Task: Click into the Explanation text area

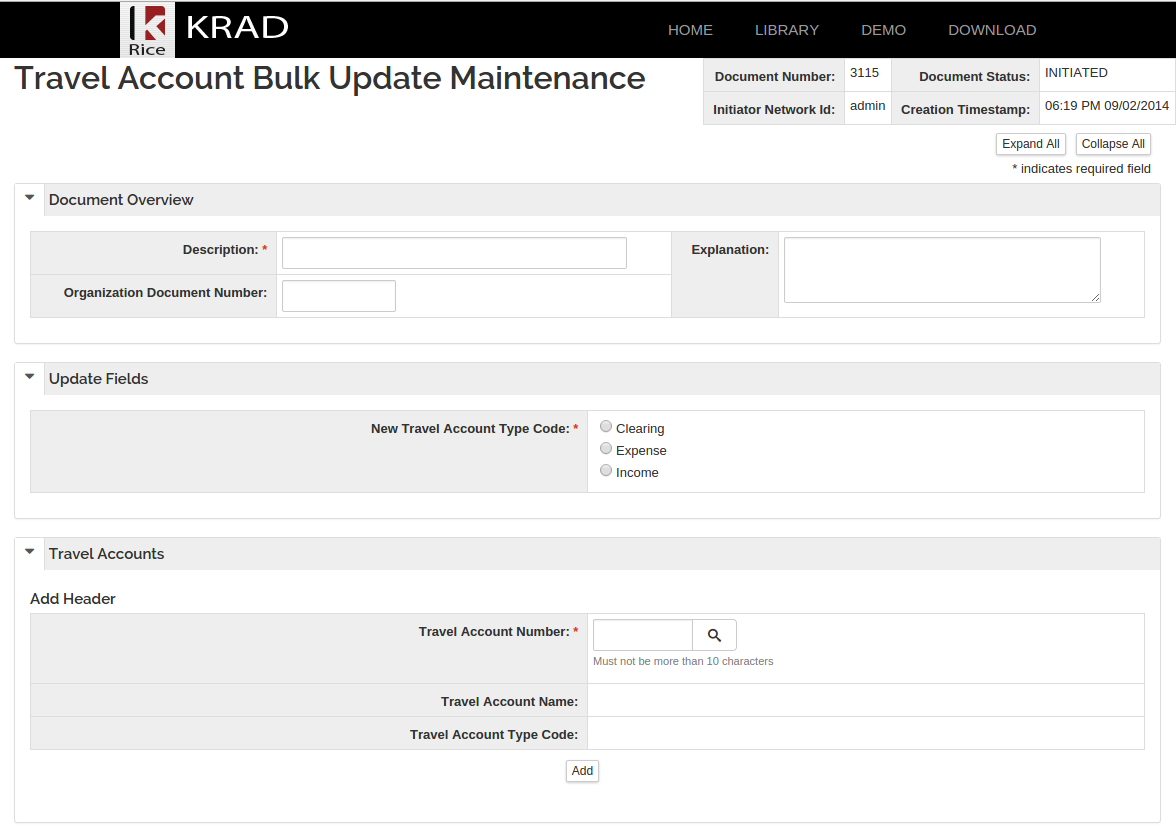Action: [x=942, y=270]
